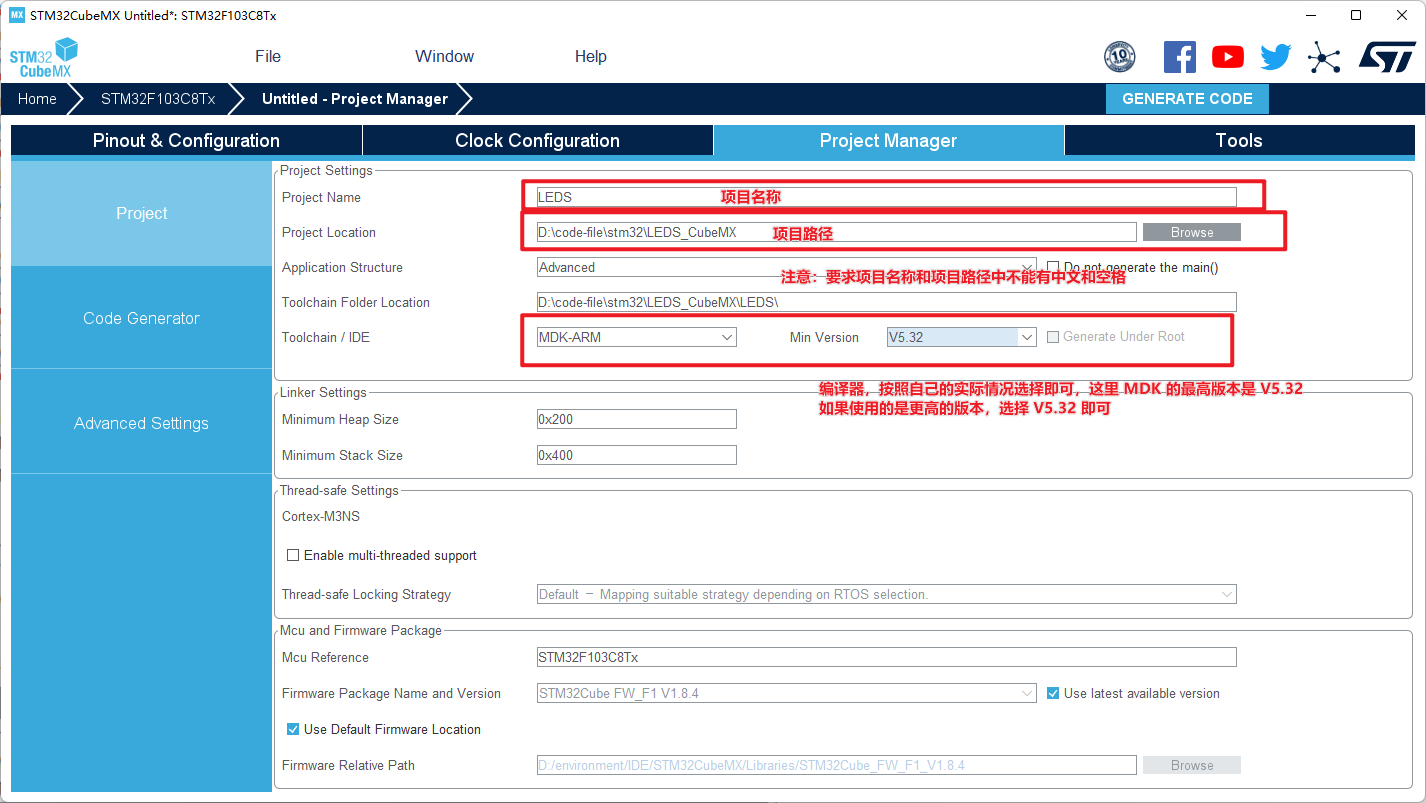The height and width of the screenshot is (803, 1426).
Task: Browse for project location
Action: [x=1192, y=232]
